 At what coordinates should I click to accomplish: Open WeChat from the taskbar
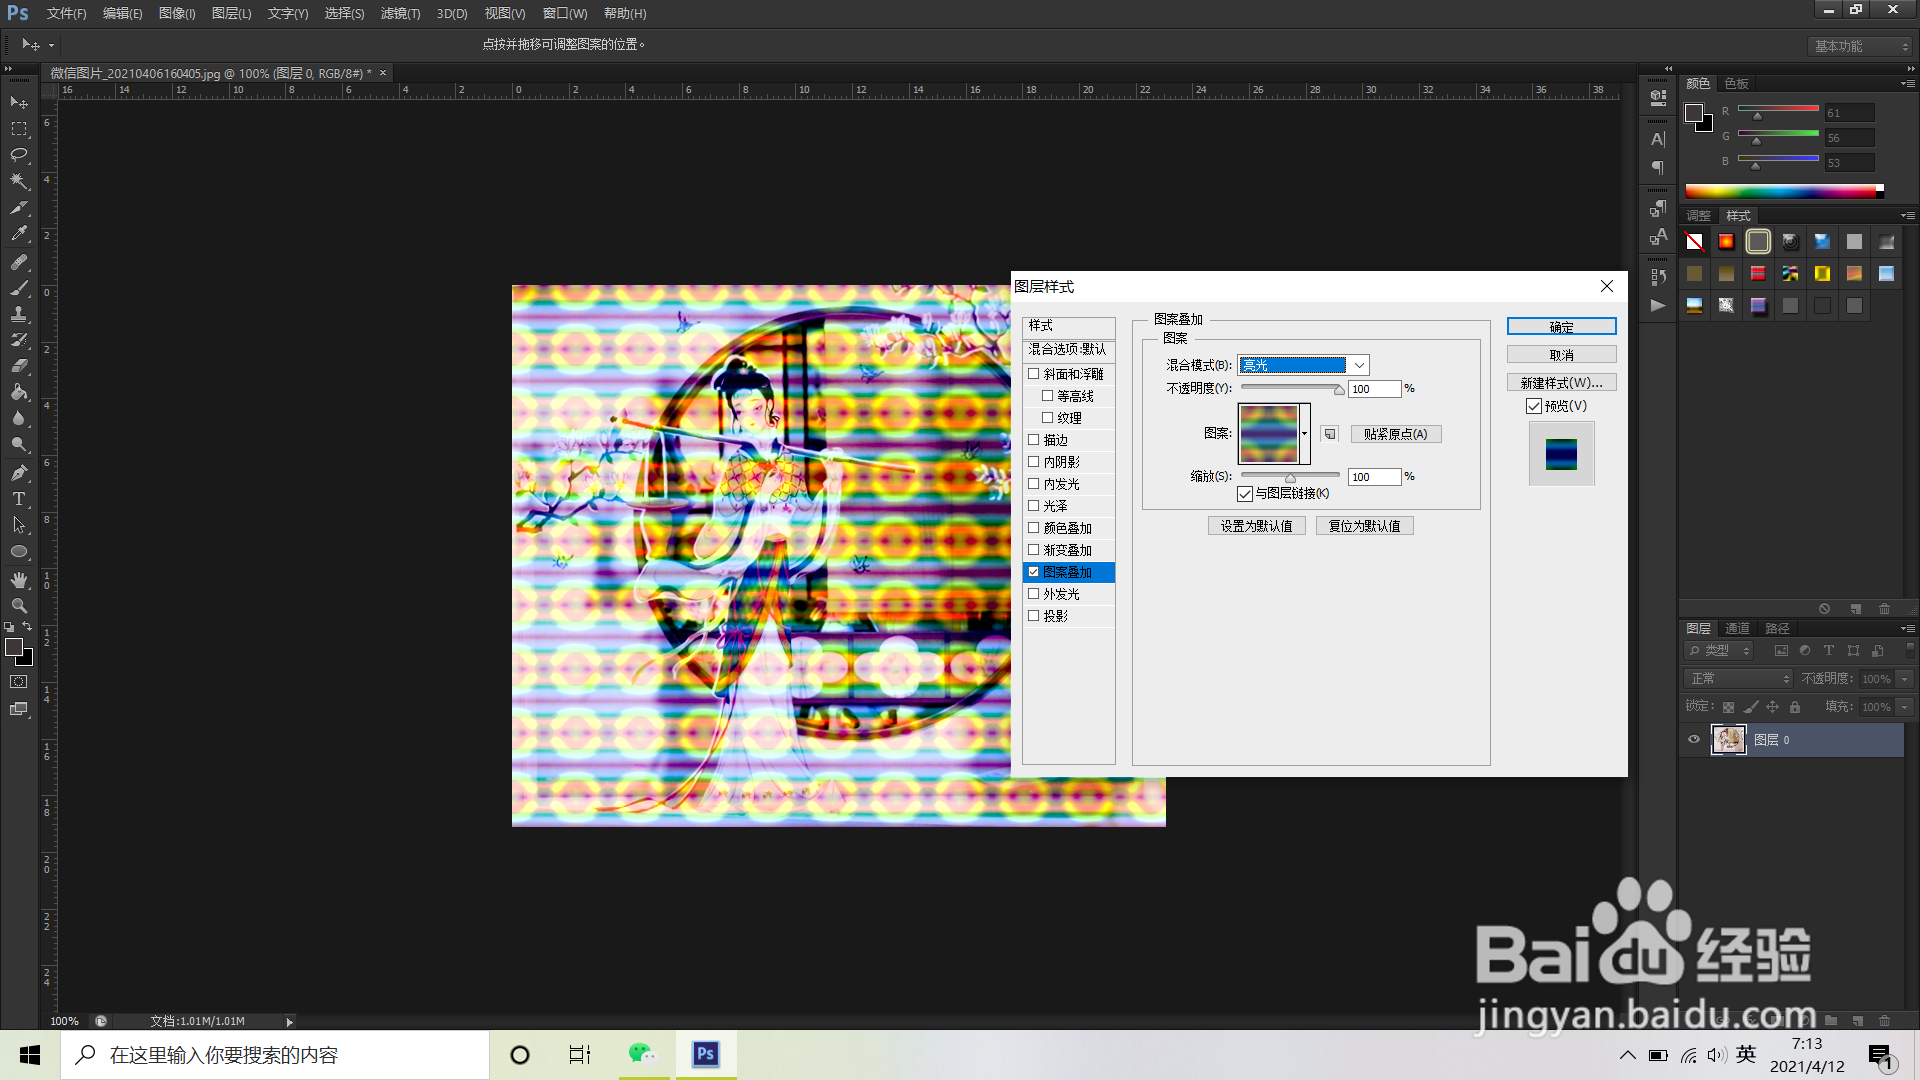click(x=642, y=1055)
